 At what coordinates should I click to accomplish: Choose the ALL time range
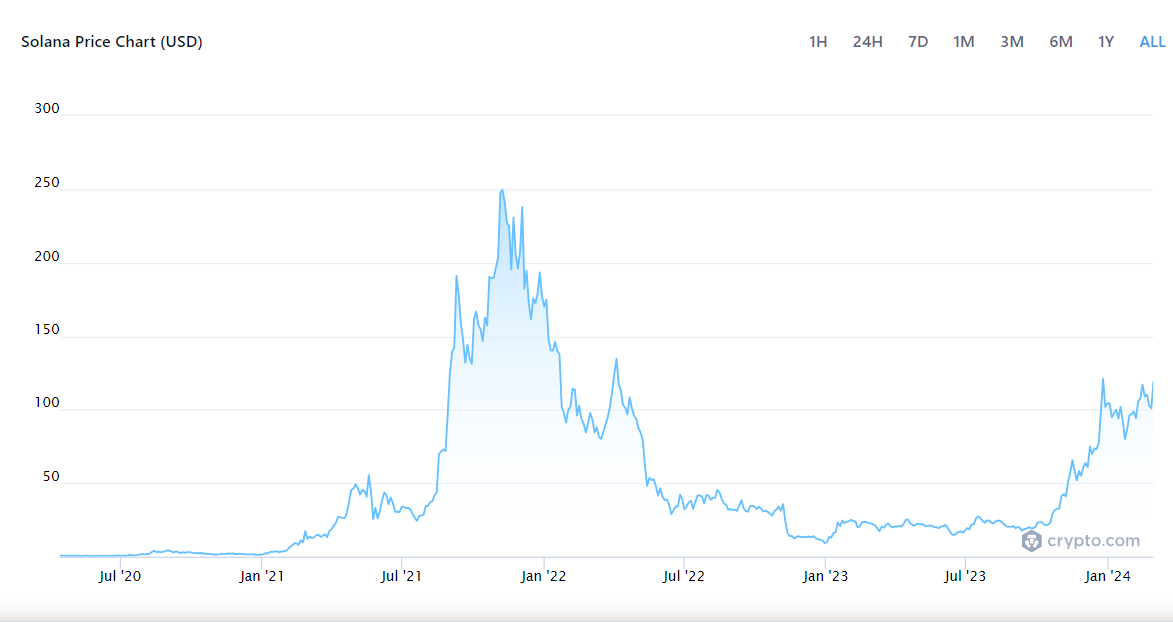coord(1152,42)
